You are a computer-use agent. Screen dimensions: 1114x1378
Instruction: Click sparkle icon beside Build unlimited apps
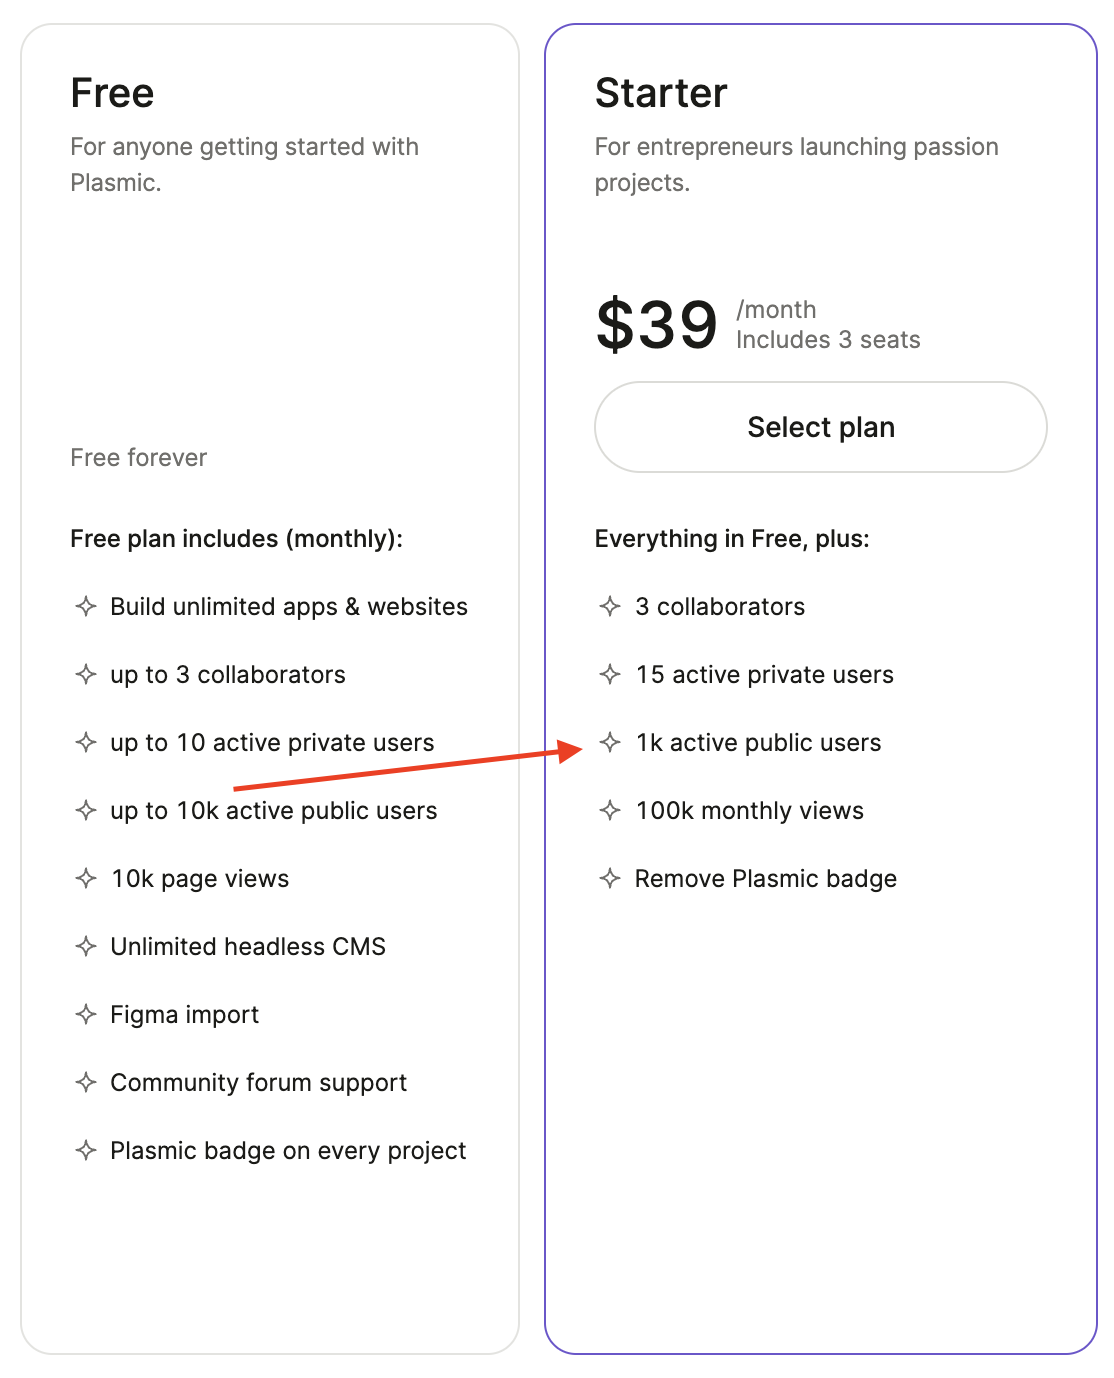[x=86, y=606]
